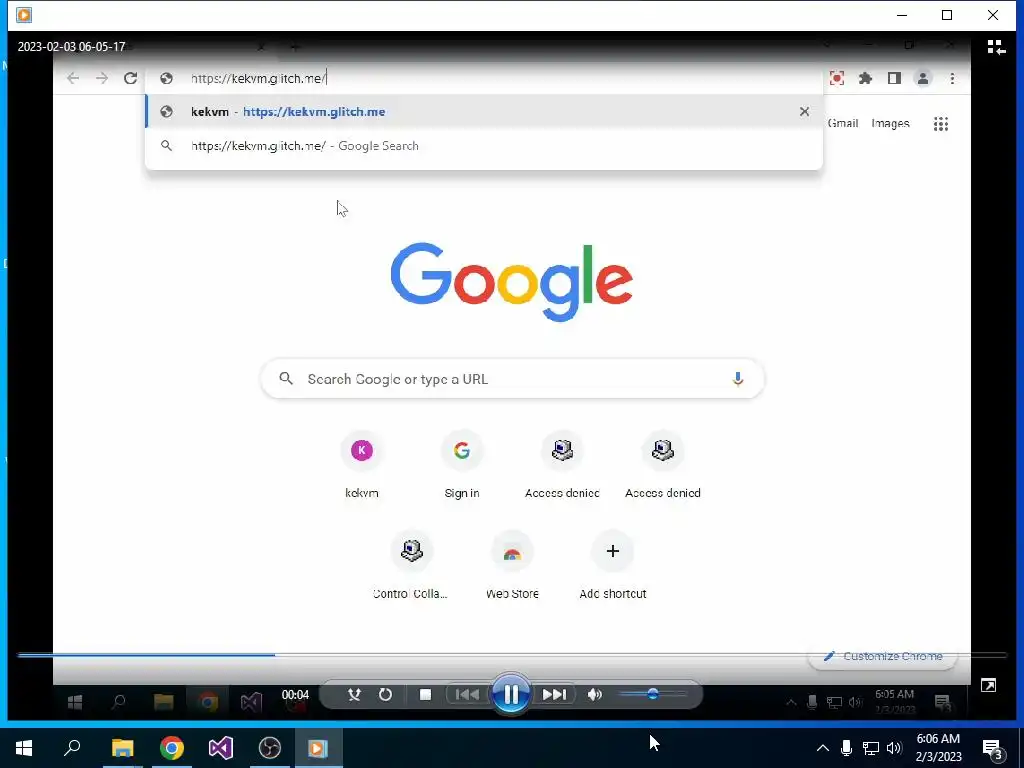This screenshot has height=768, width=1024.
Task: Skip to the next track
Action: point(554,694)
